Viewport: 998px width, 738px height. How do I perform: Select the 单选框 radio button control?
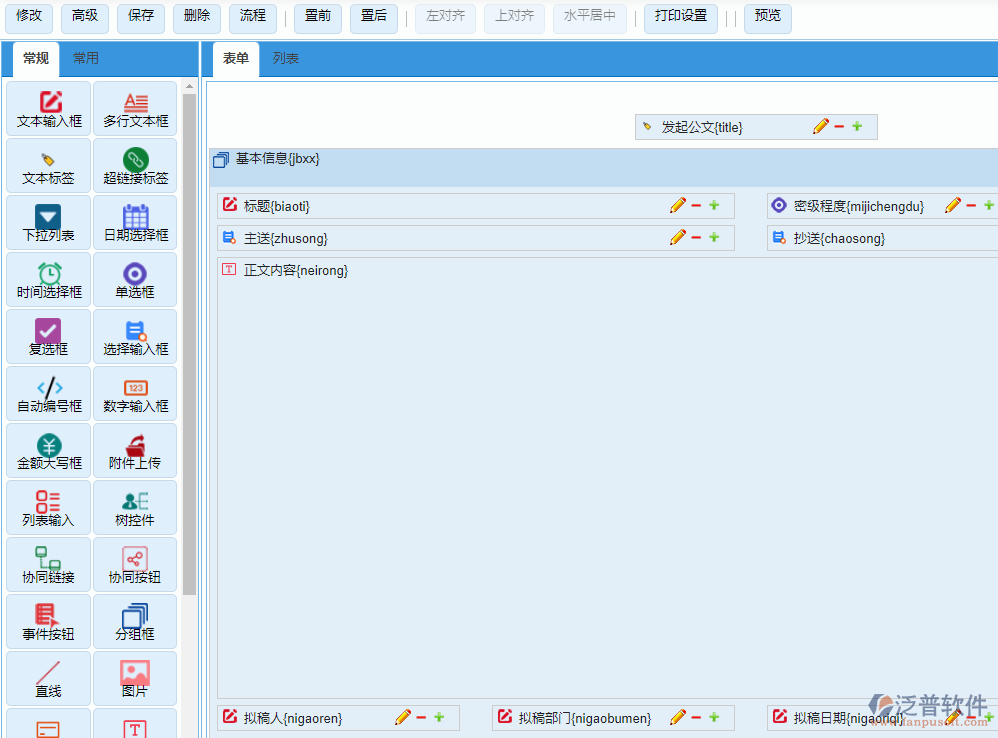point(135,280)
